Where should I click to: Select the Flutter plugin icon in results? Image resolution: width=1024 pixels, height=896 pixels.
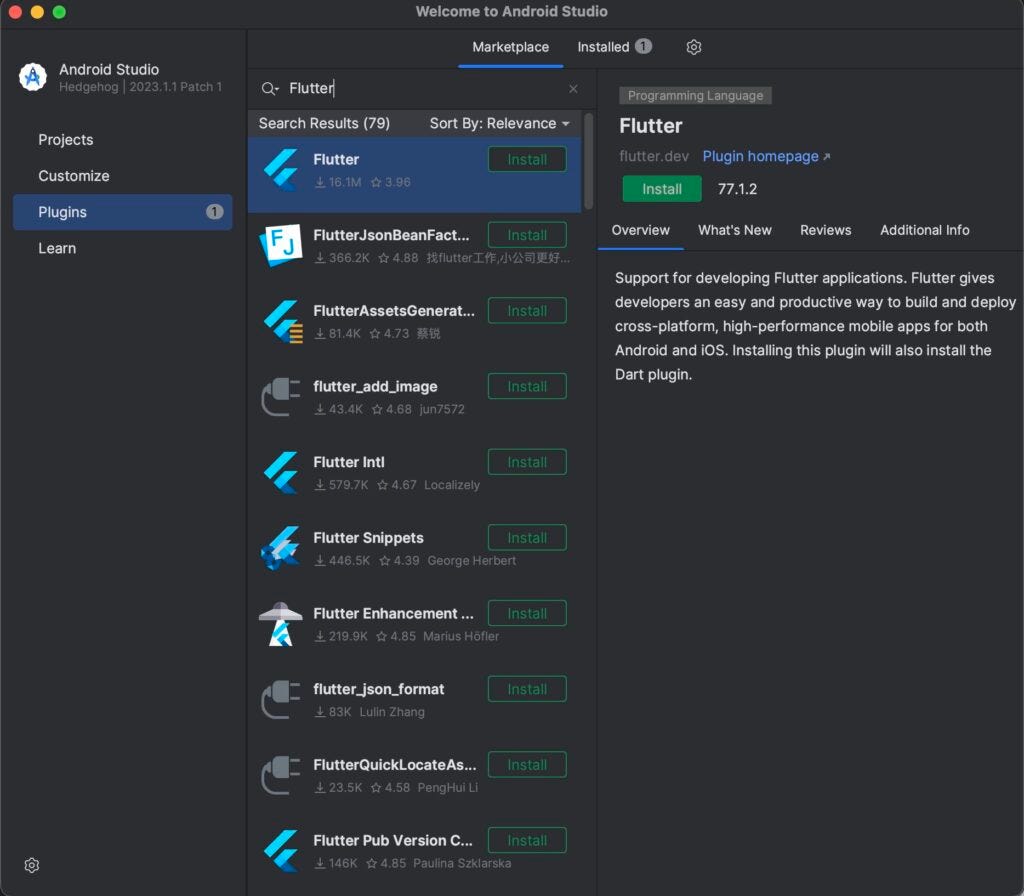tap(283, 169)
